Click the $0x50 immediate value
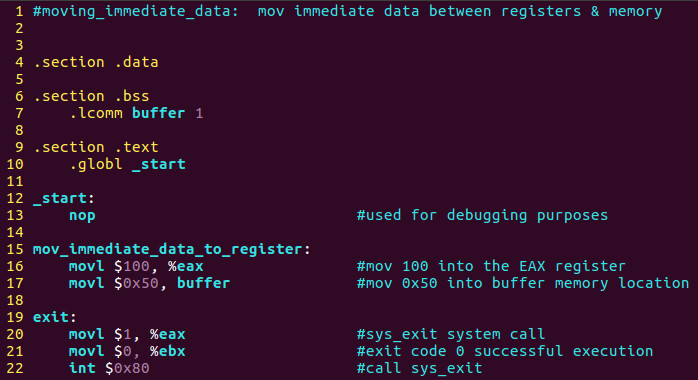Screen dimensions: 698x380 point(136,283)
